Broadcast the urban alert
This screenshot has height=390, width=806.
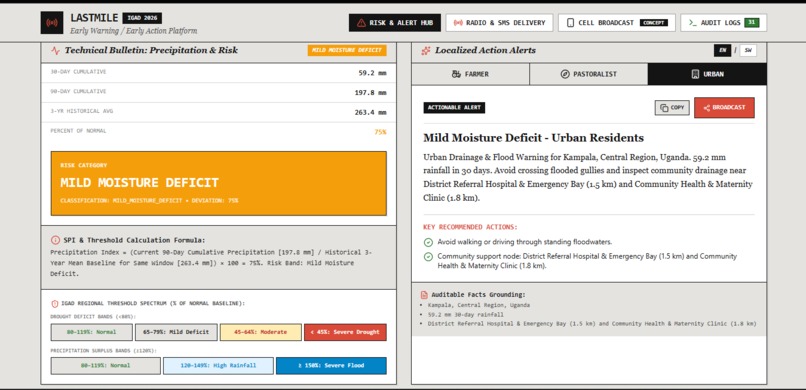(724, 108)
